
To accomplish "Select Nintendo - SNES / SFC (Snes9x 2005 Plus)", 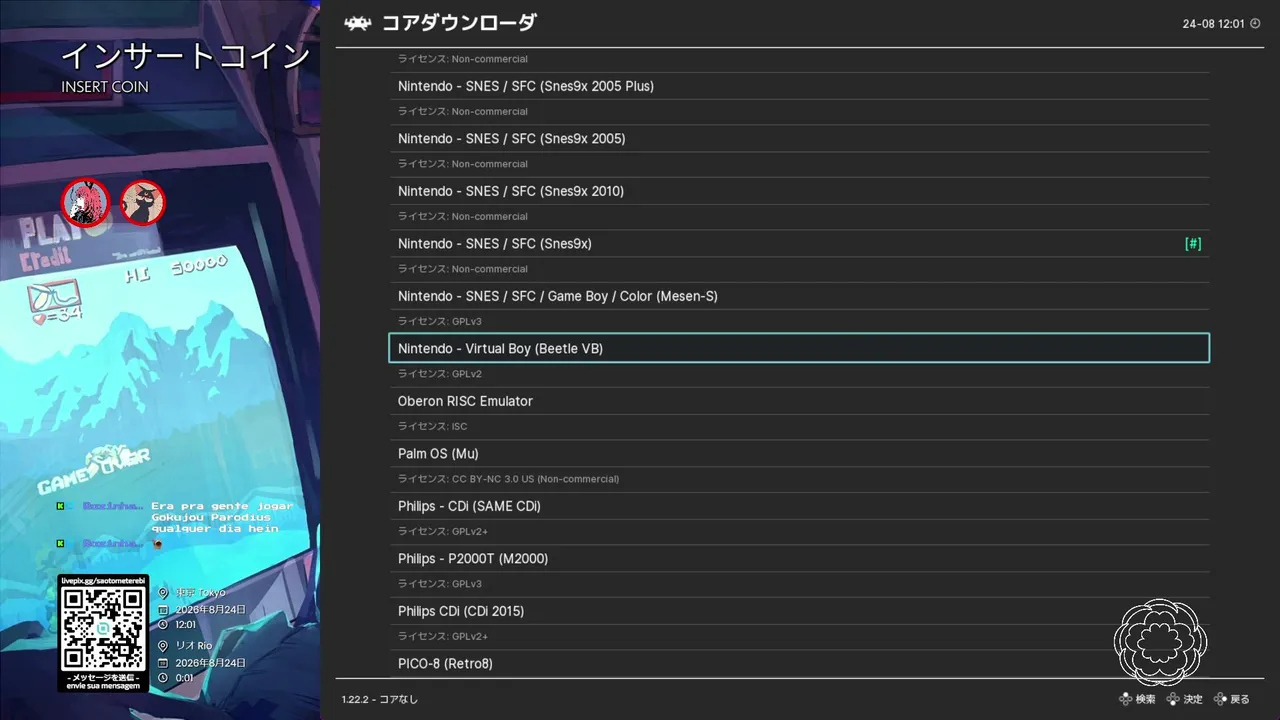I will click(799, 86).
